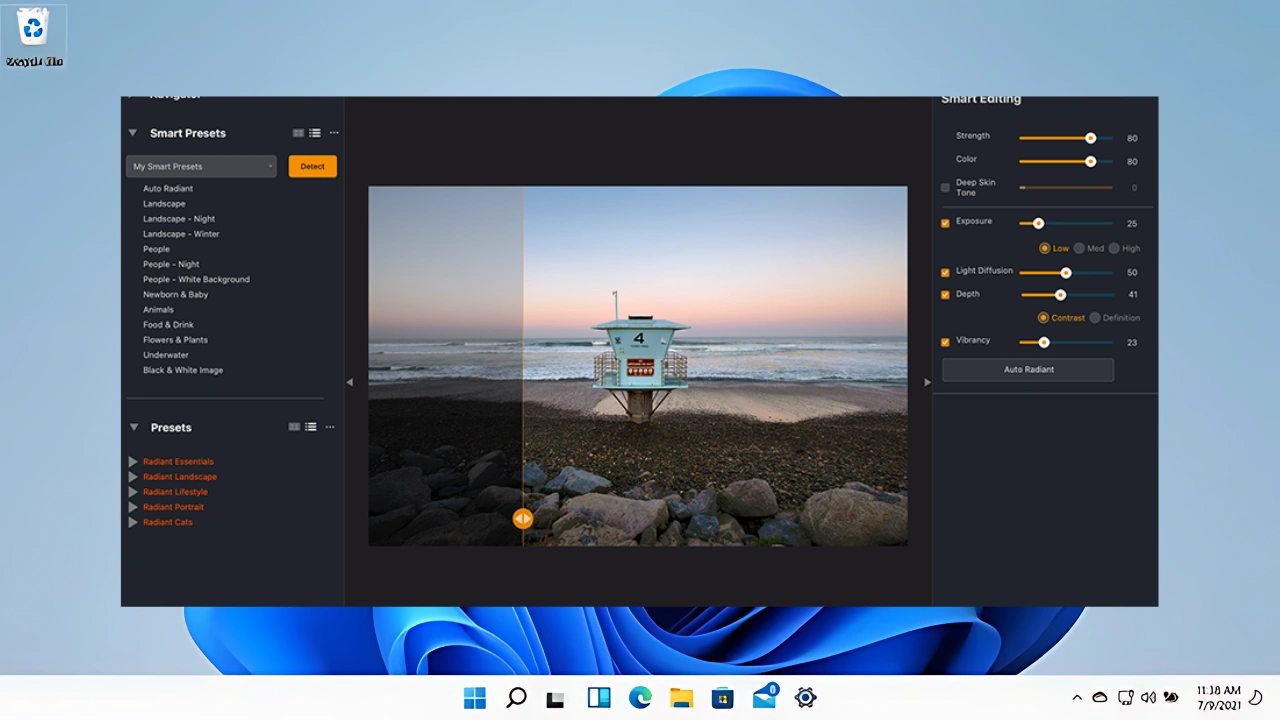
Task: Uncheck the Vibrancy checkbox
Action: coord(945,342)
